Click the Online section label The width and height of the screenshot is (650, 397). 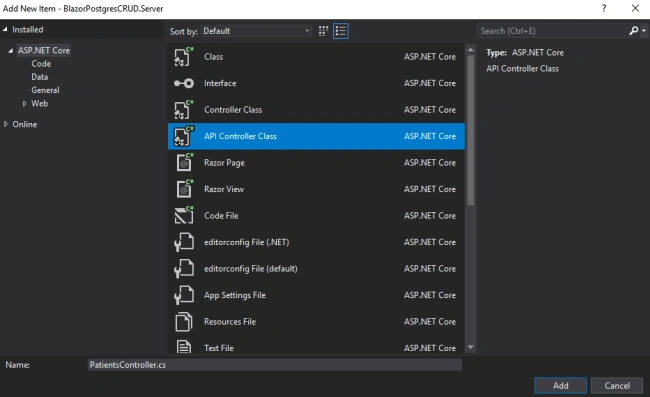pos(24,124)
